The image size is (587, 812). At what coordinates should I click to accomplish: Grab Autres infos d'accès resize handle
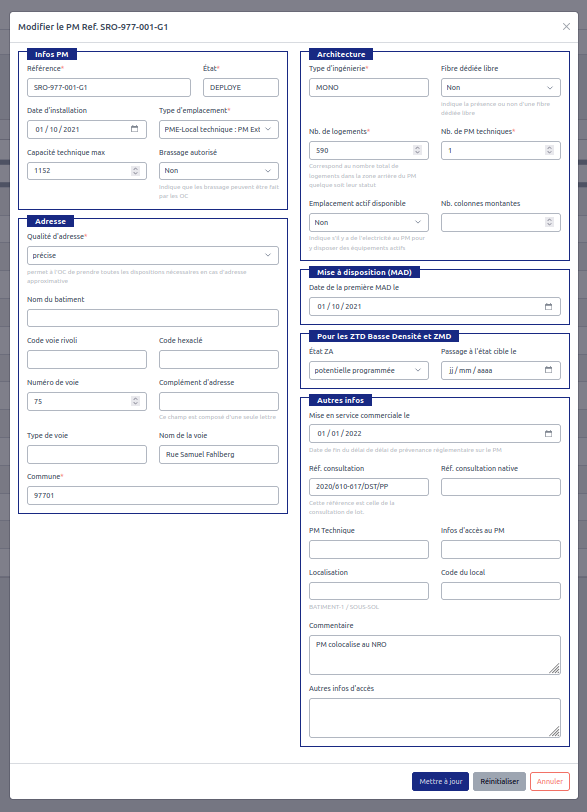tap(554, 732)
